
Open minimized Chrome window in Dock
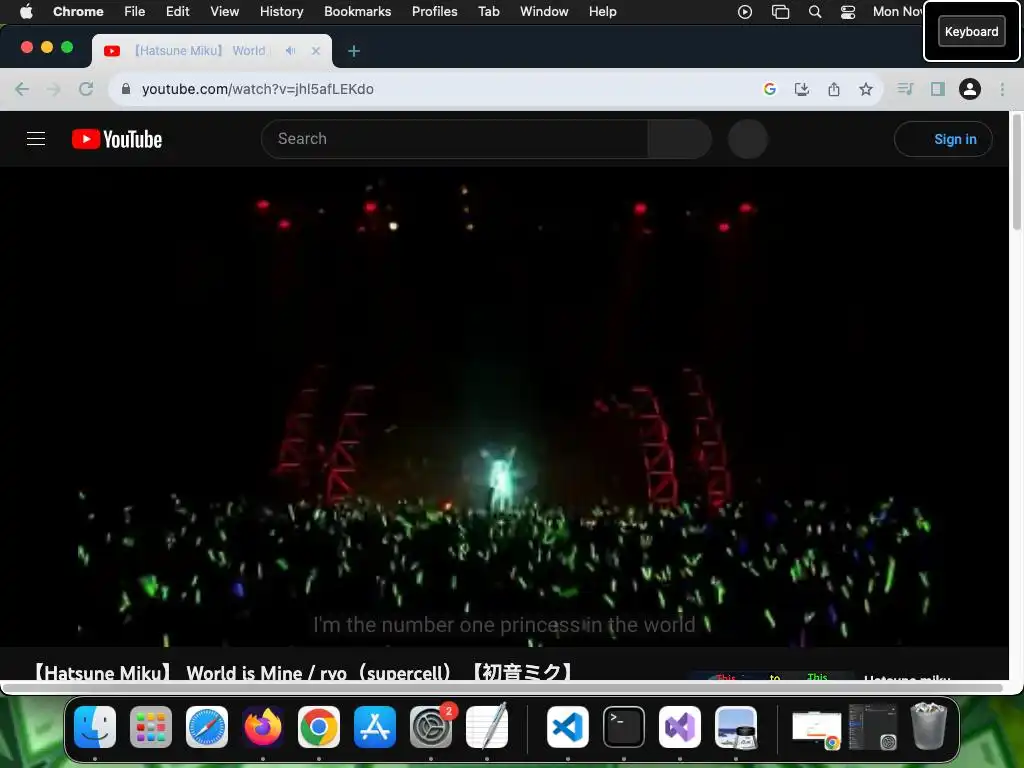coord(816,730)
